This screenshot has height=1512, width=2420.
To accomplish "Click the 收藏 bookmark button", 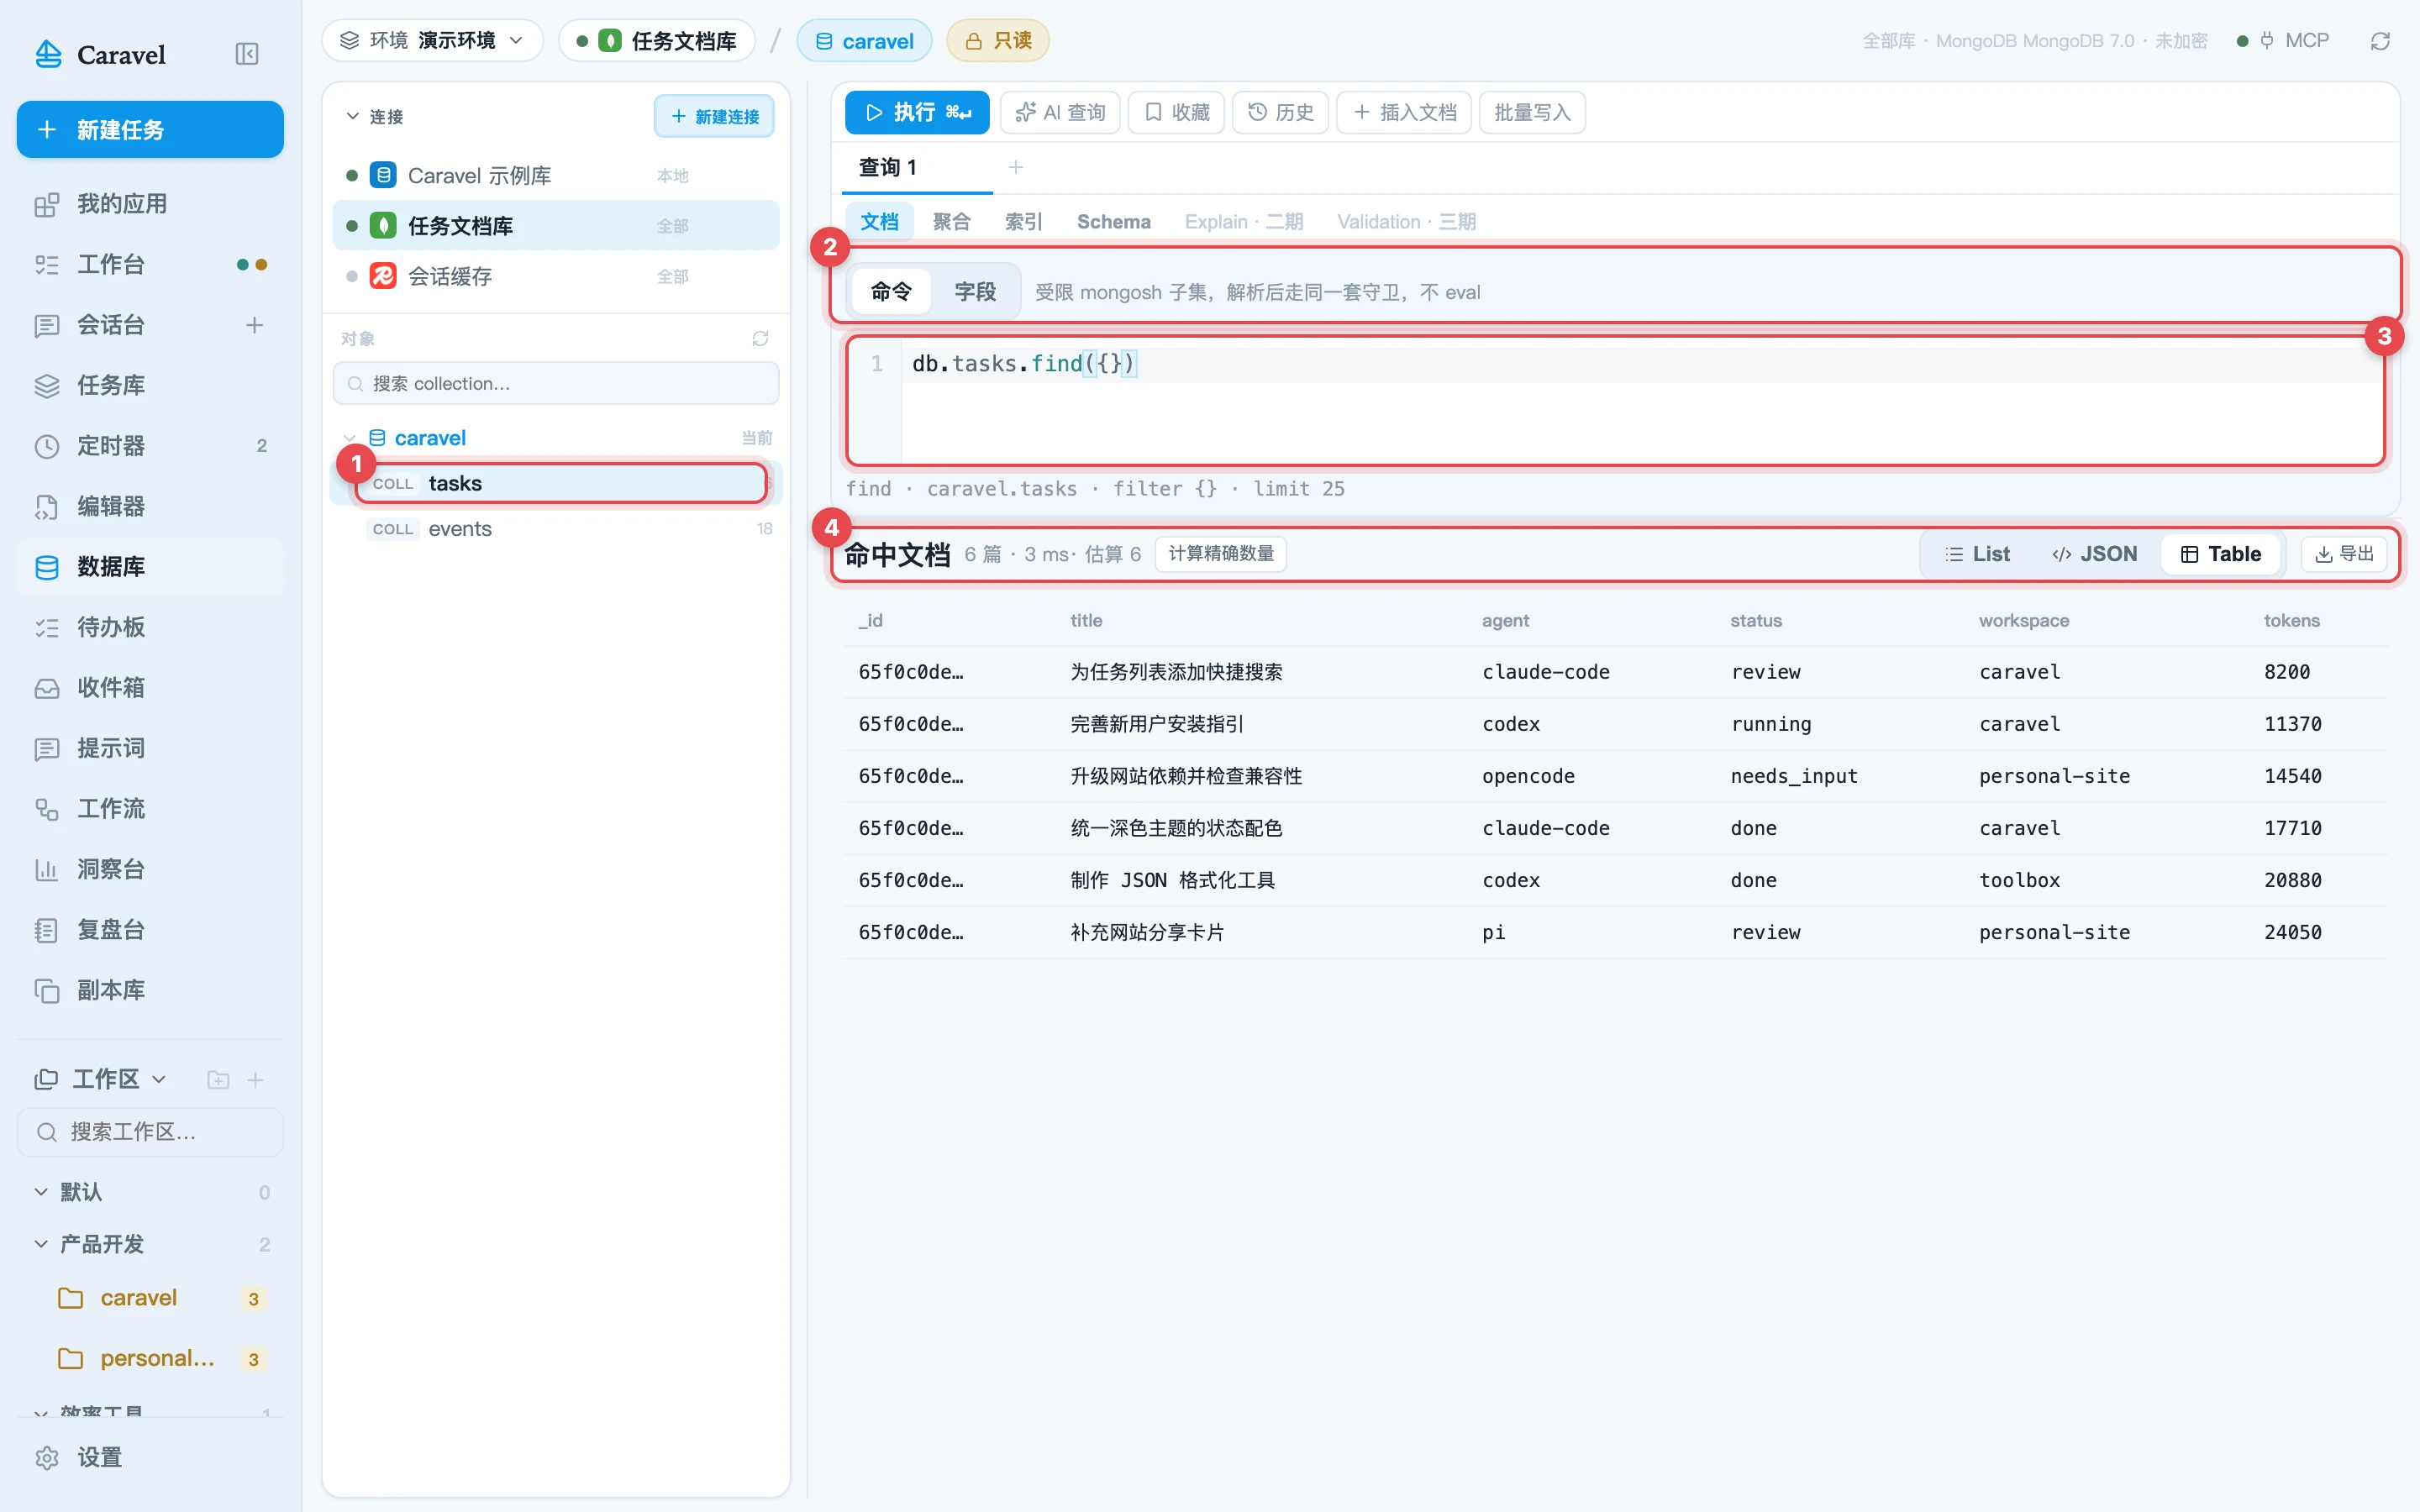I will click(1176, 112).
